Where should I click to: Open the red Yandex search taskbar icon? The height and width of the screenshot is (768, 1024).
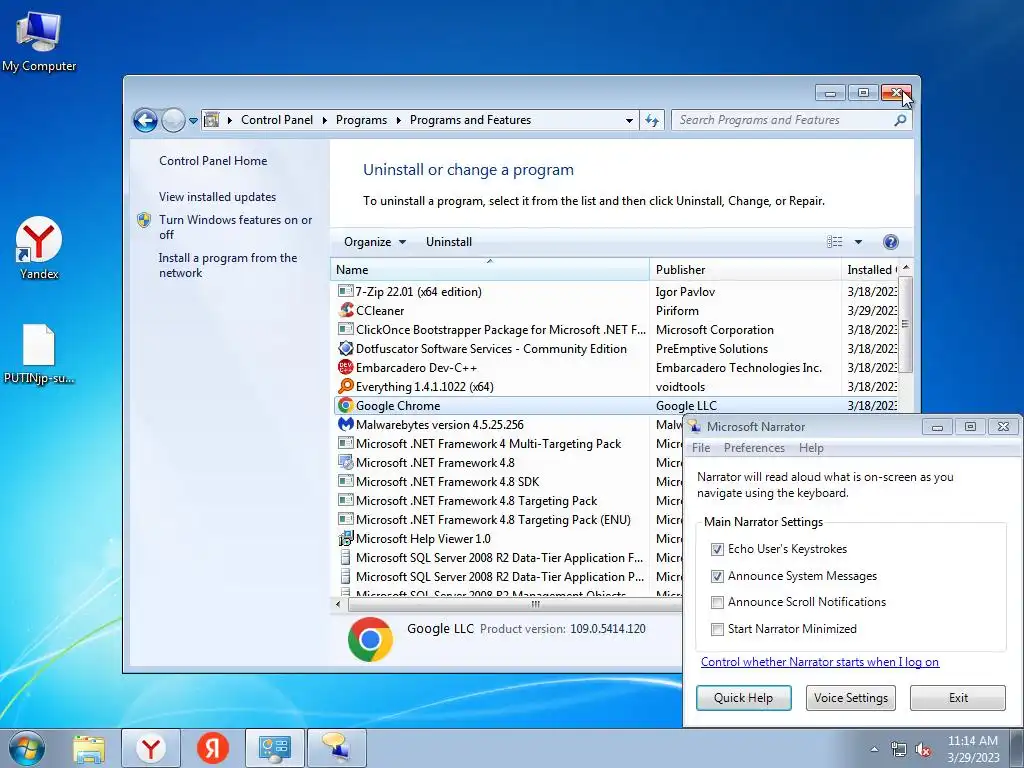coord(213,748)
